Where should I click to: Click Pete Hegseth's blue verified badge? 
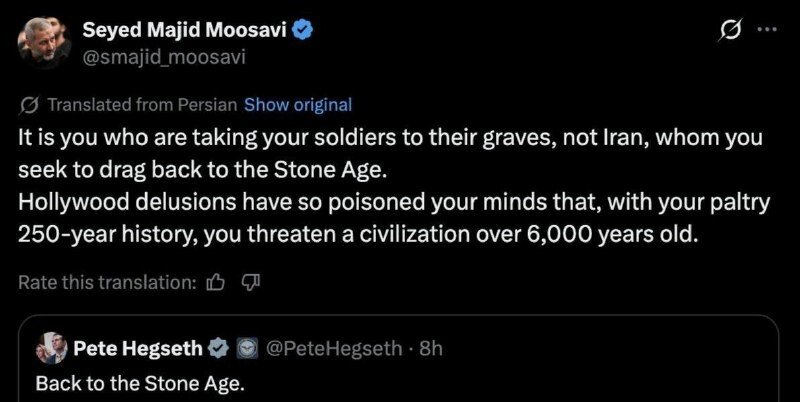tap(217, 348)
